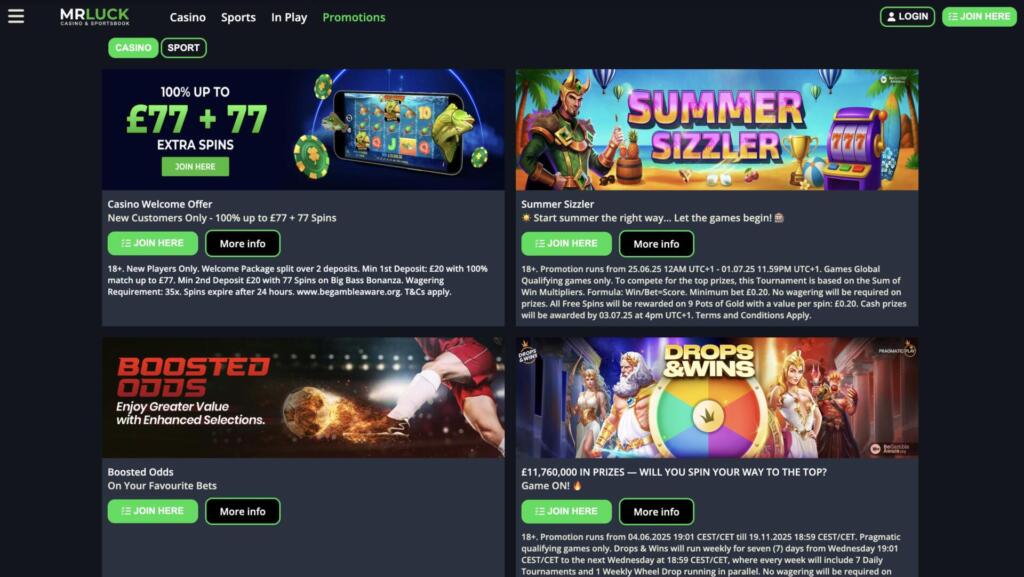Viewport: 1024px width, 577px height.
Task: Toggle the Sport promotions filter
Action: tap(184, 48)
